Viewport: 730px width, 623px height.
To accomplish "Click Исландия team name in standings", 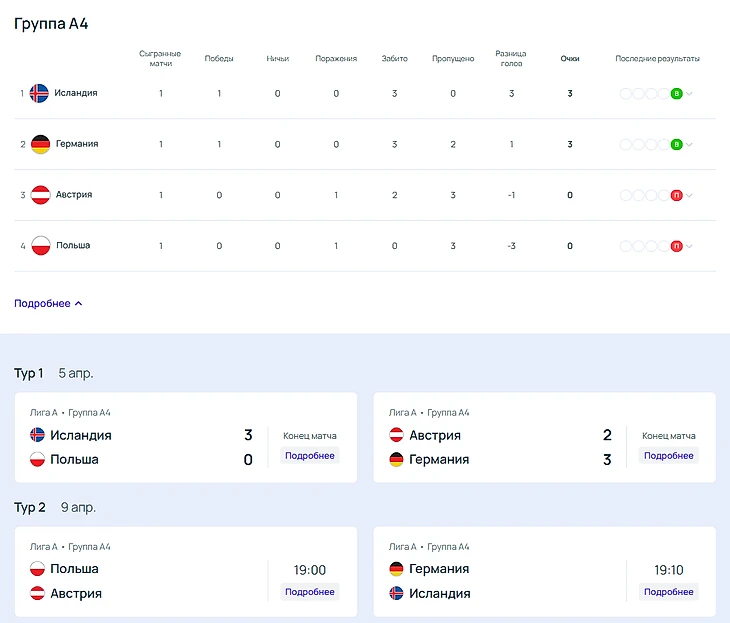I will click(x=76, y=93).
